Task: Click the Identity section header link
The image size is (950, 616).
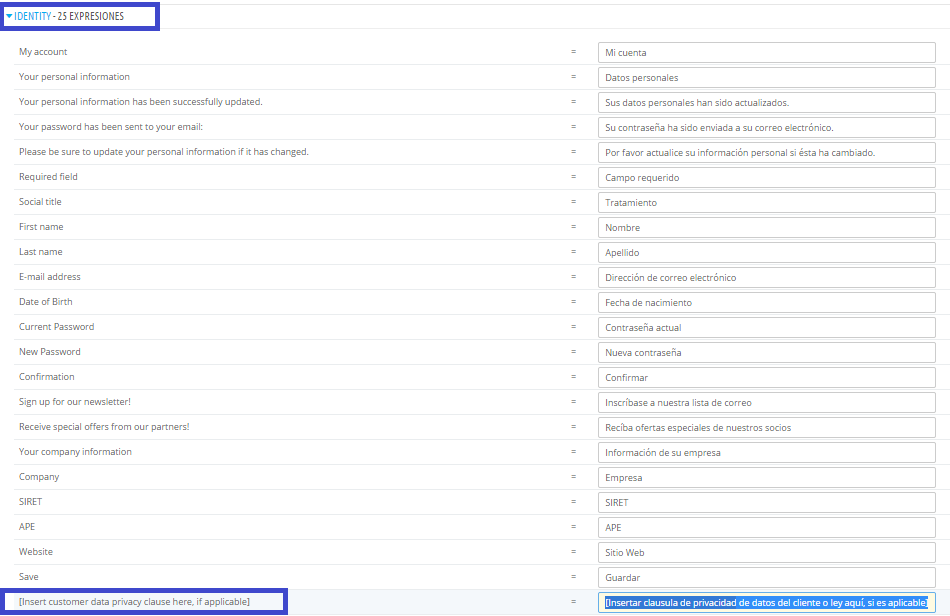Action: (32, 16)
